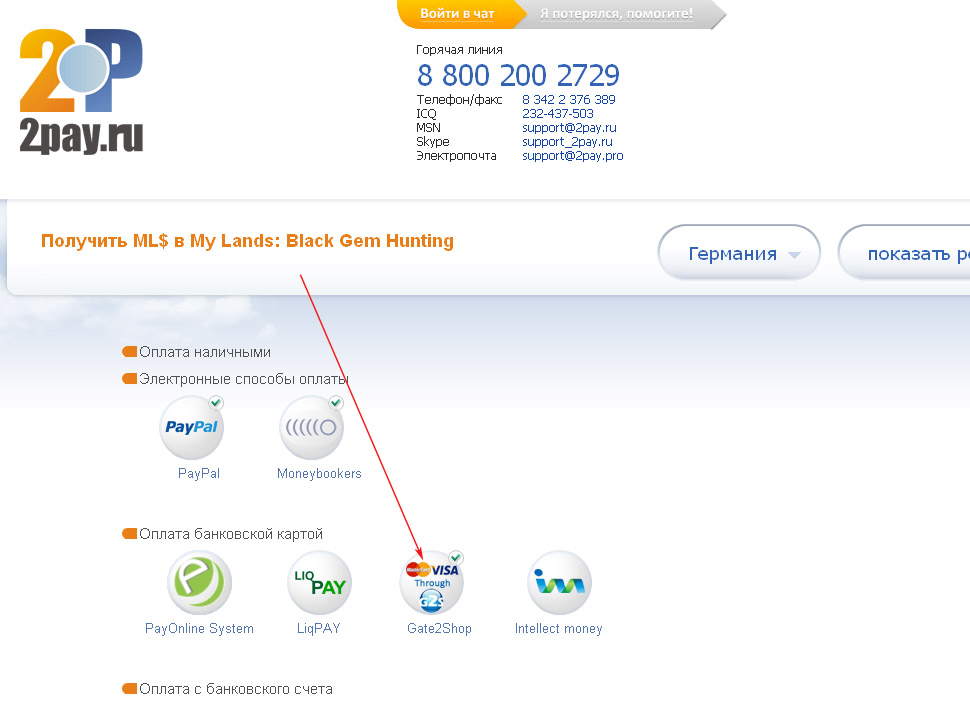The width and height of the screenshot is (970, 707).
Task: Open the Германия country dropdown
Action: pyautogui.click(x=739, y=253)
